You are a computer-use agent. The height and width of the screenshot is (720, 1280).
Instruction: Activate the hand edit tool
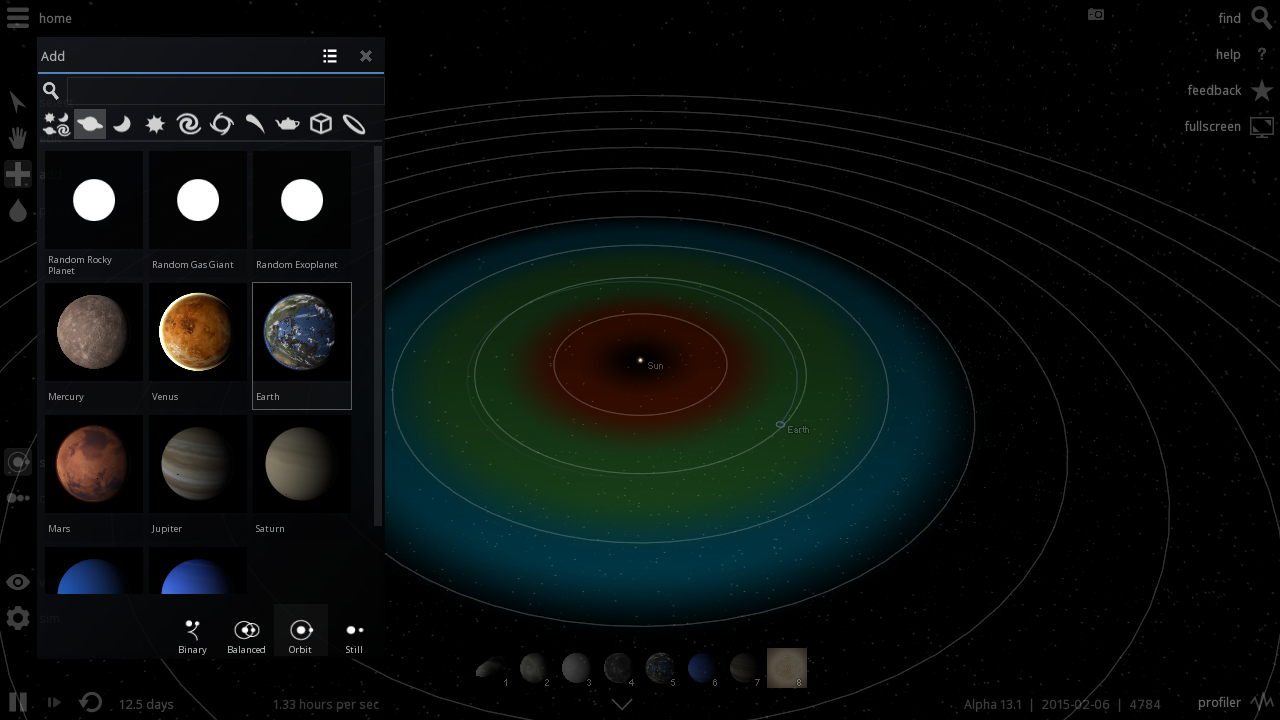coord(17,138)
